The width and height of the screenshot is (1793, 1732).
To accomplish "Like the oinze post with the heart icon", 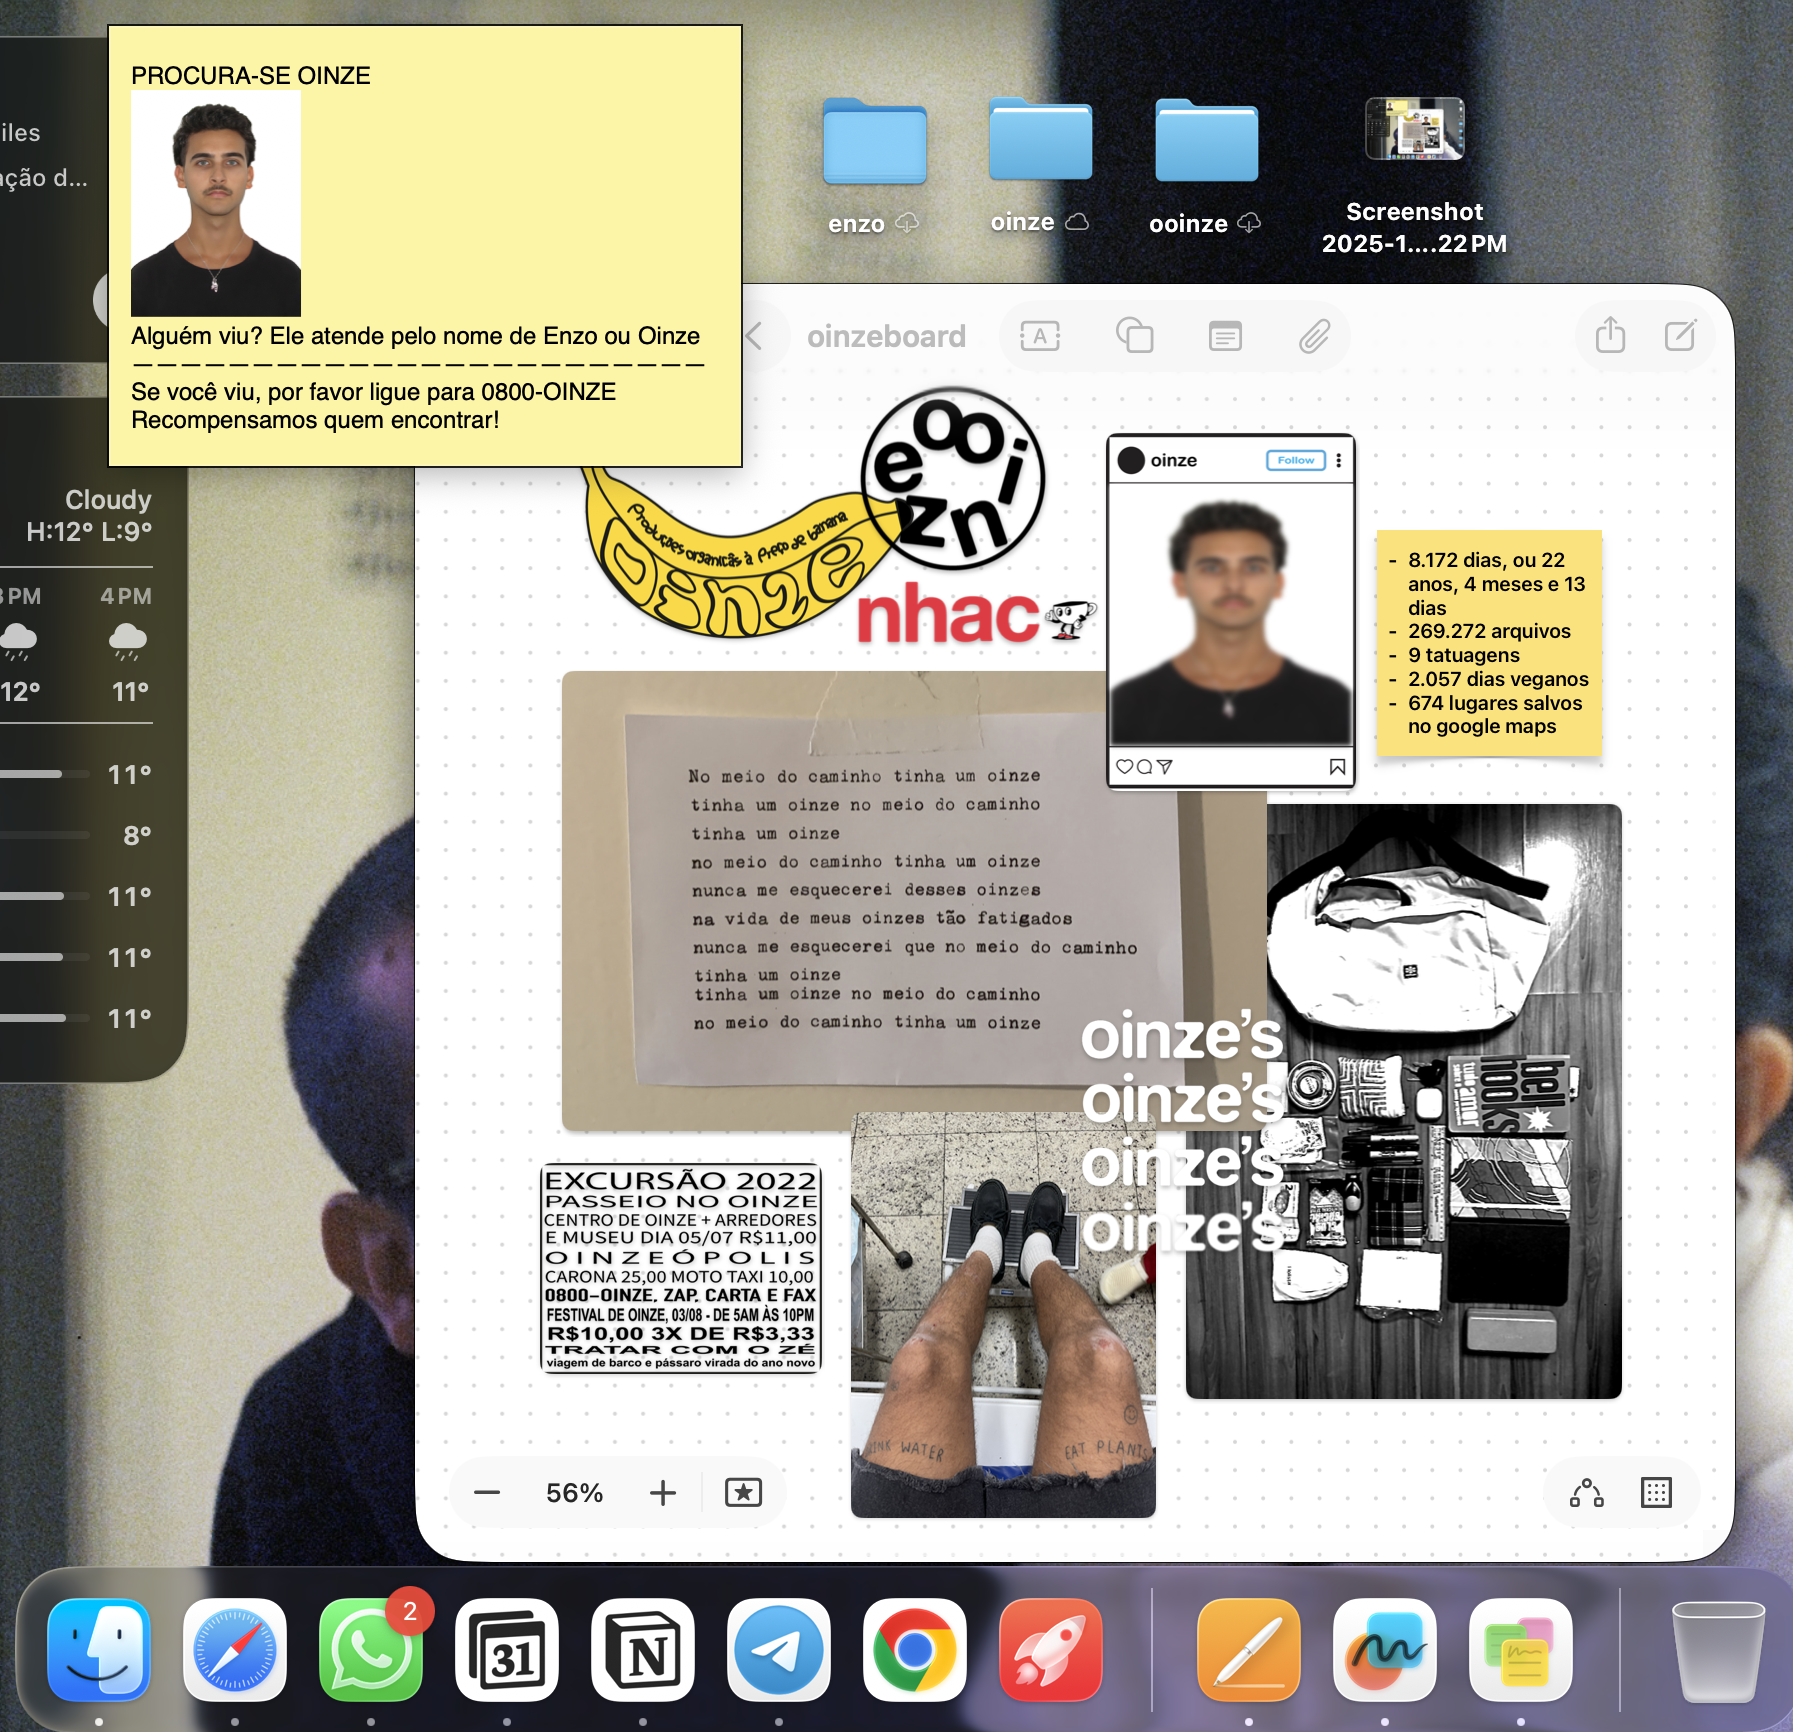I will click(1124, 767).
